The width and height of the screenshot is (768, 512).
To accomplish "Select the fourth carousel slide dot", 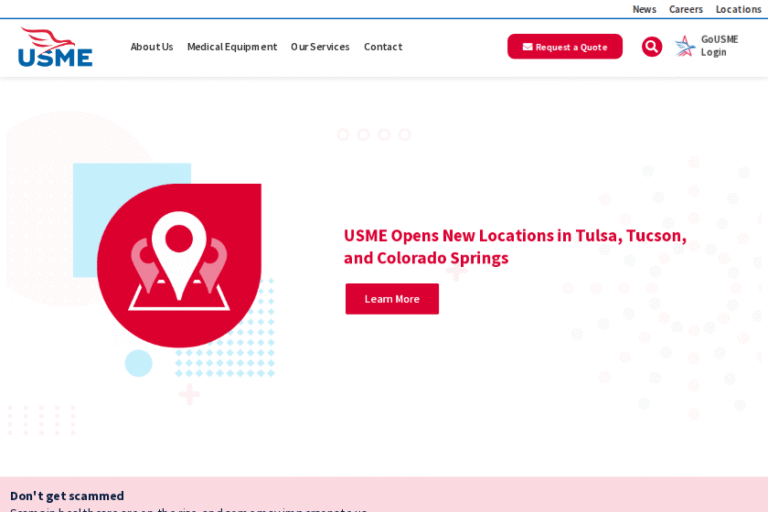I will pyautogui.click(x=405, y=135).
